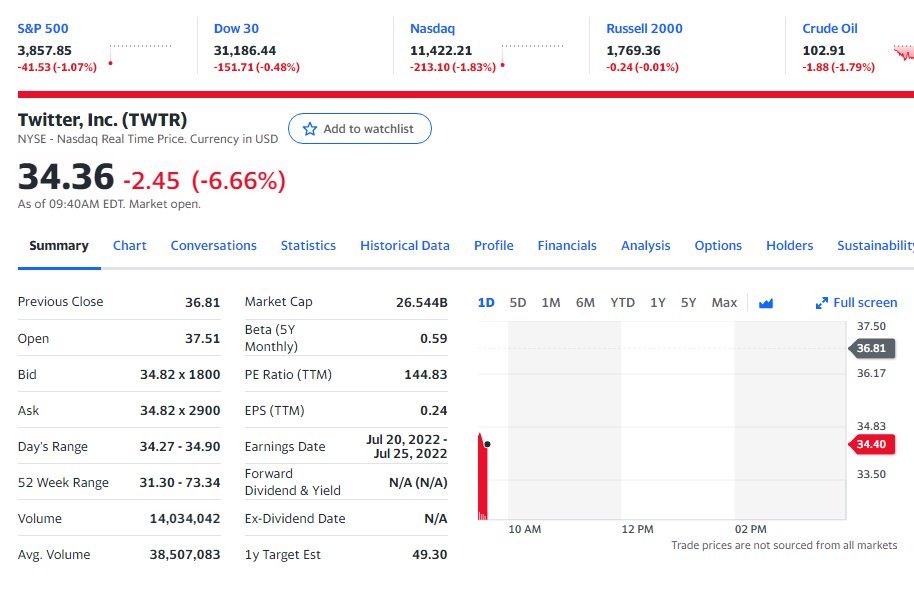Go to the Statistics tab
Image resolution: width=914 pixels, height=591 pixels.
(x=308, y=246)
